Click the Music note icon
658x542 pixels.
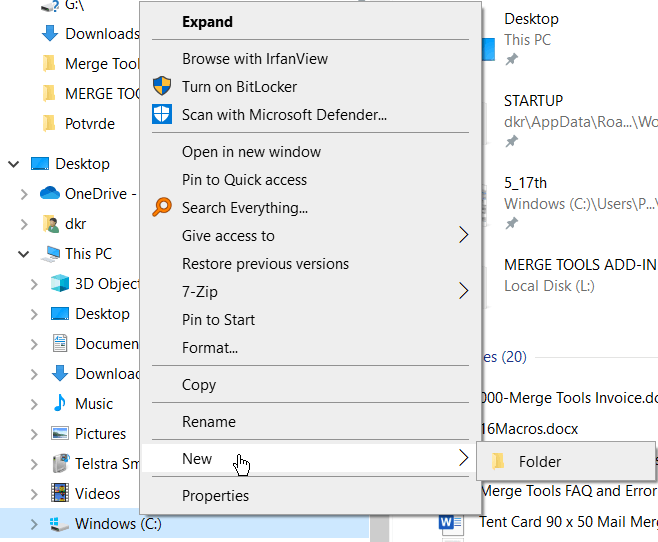(x=60, y=403)
